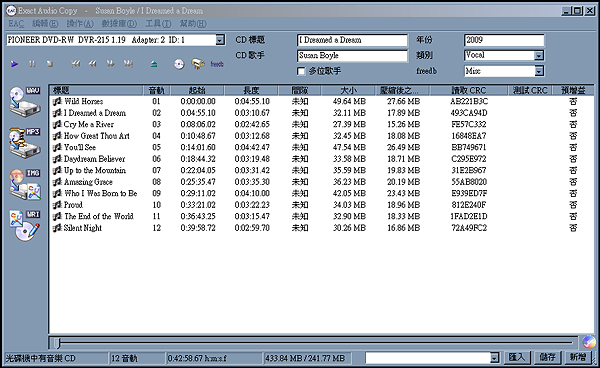Image resolution: width=600 pixels, height=368 pixels.
Task: Click size cell 49.64 MB
Action: click(349, 102)
